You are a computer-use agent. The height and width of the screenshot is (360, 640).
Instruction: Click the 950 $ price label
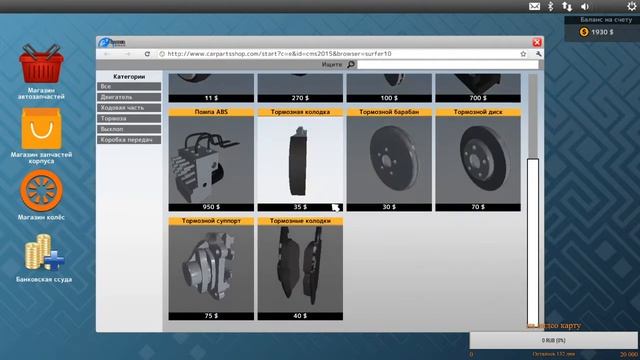(211, 207)
